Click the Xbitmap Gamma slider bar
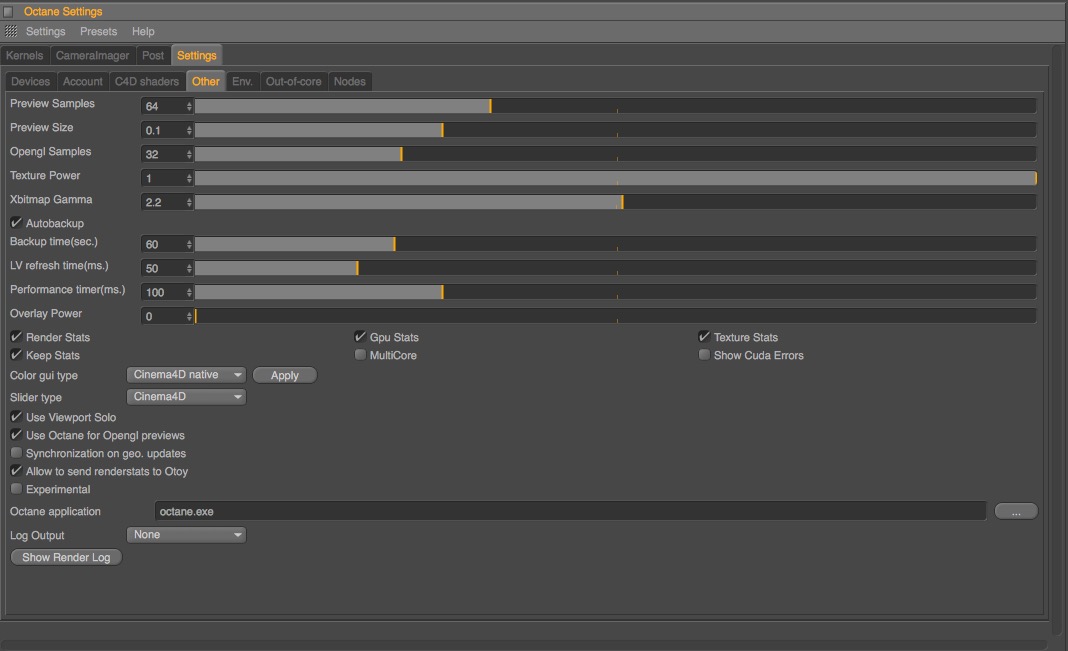The width and height of the screenshot is (1068, 651). (615, 202)
